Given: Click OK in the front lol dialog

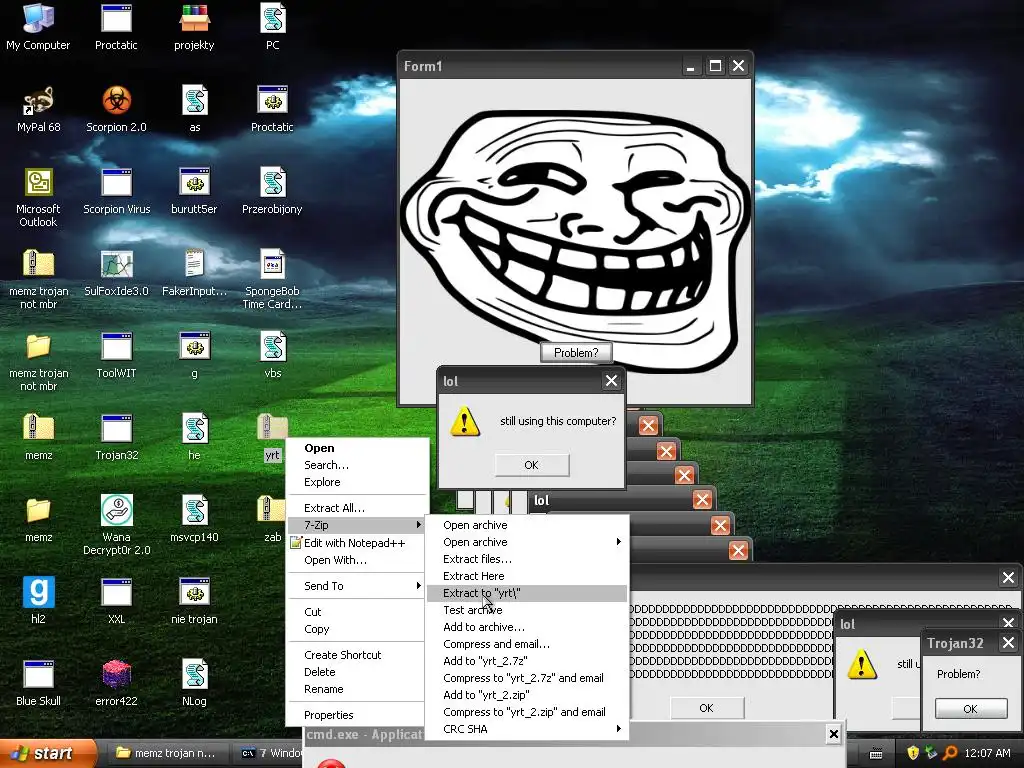Looking at the screenshot, I should (x=532, y=465).
